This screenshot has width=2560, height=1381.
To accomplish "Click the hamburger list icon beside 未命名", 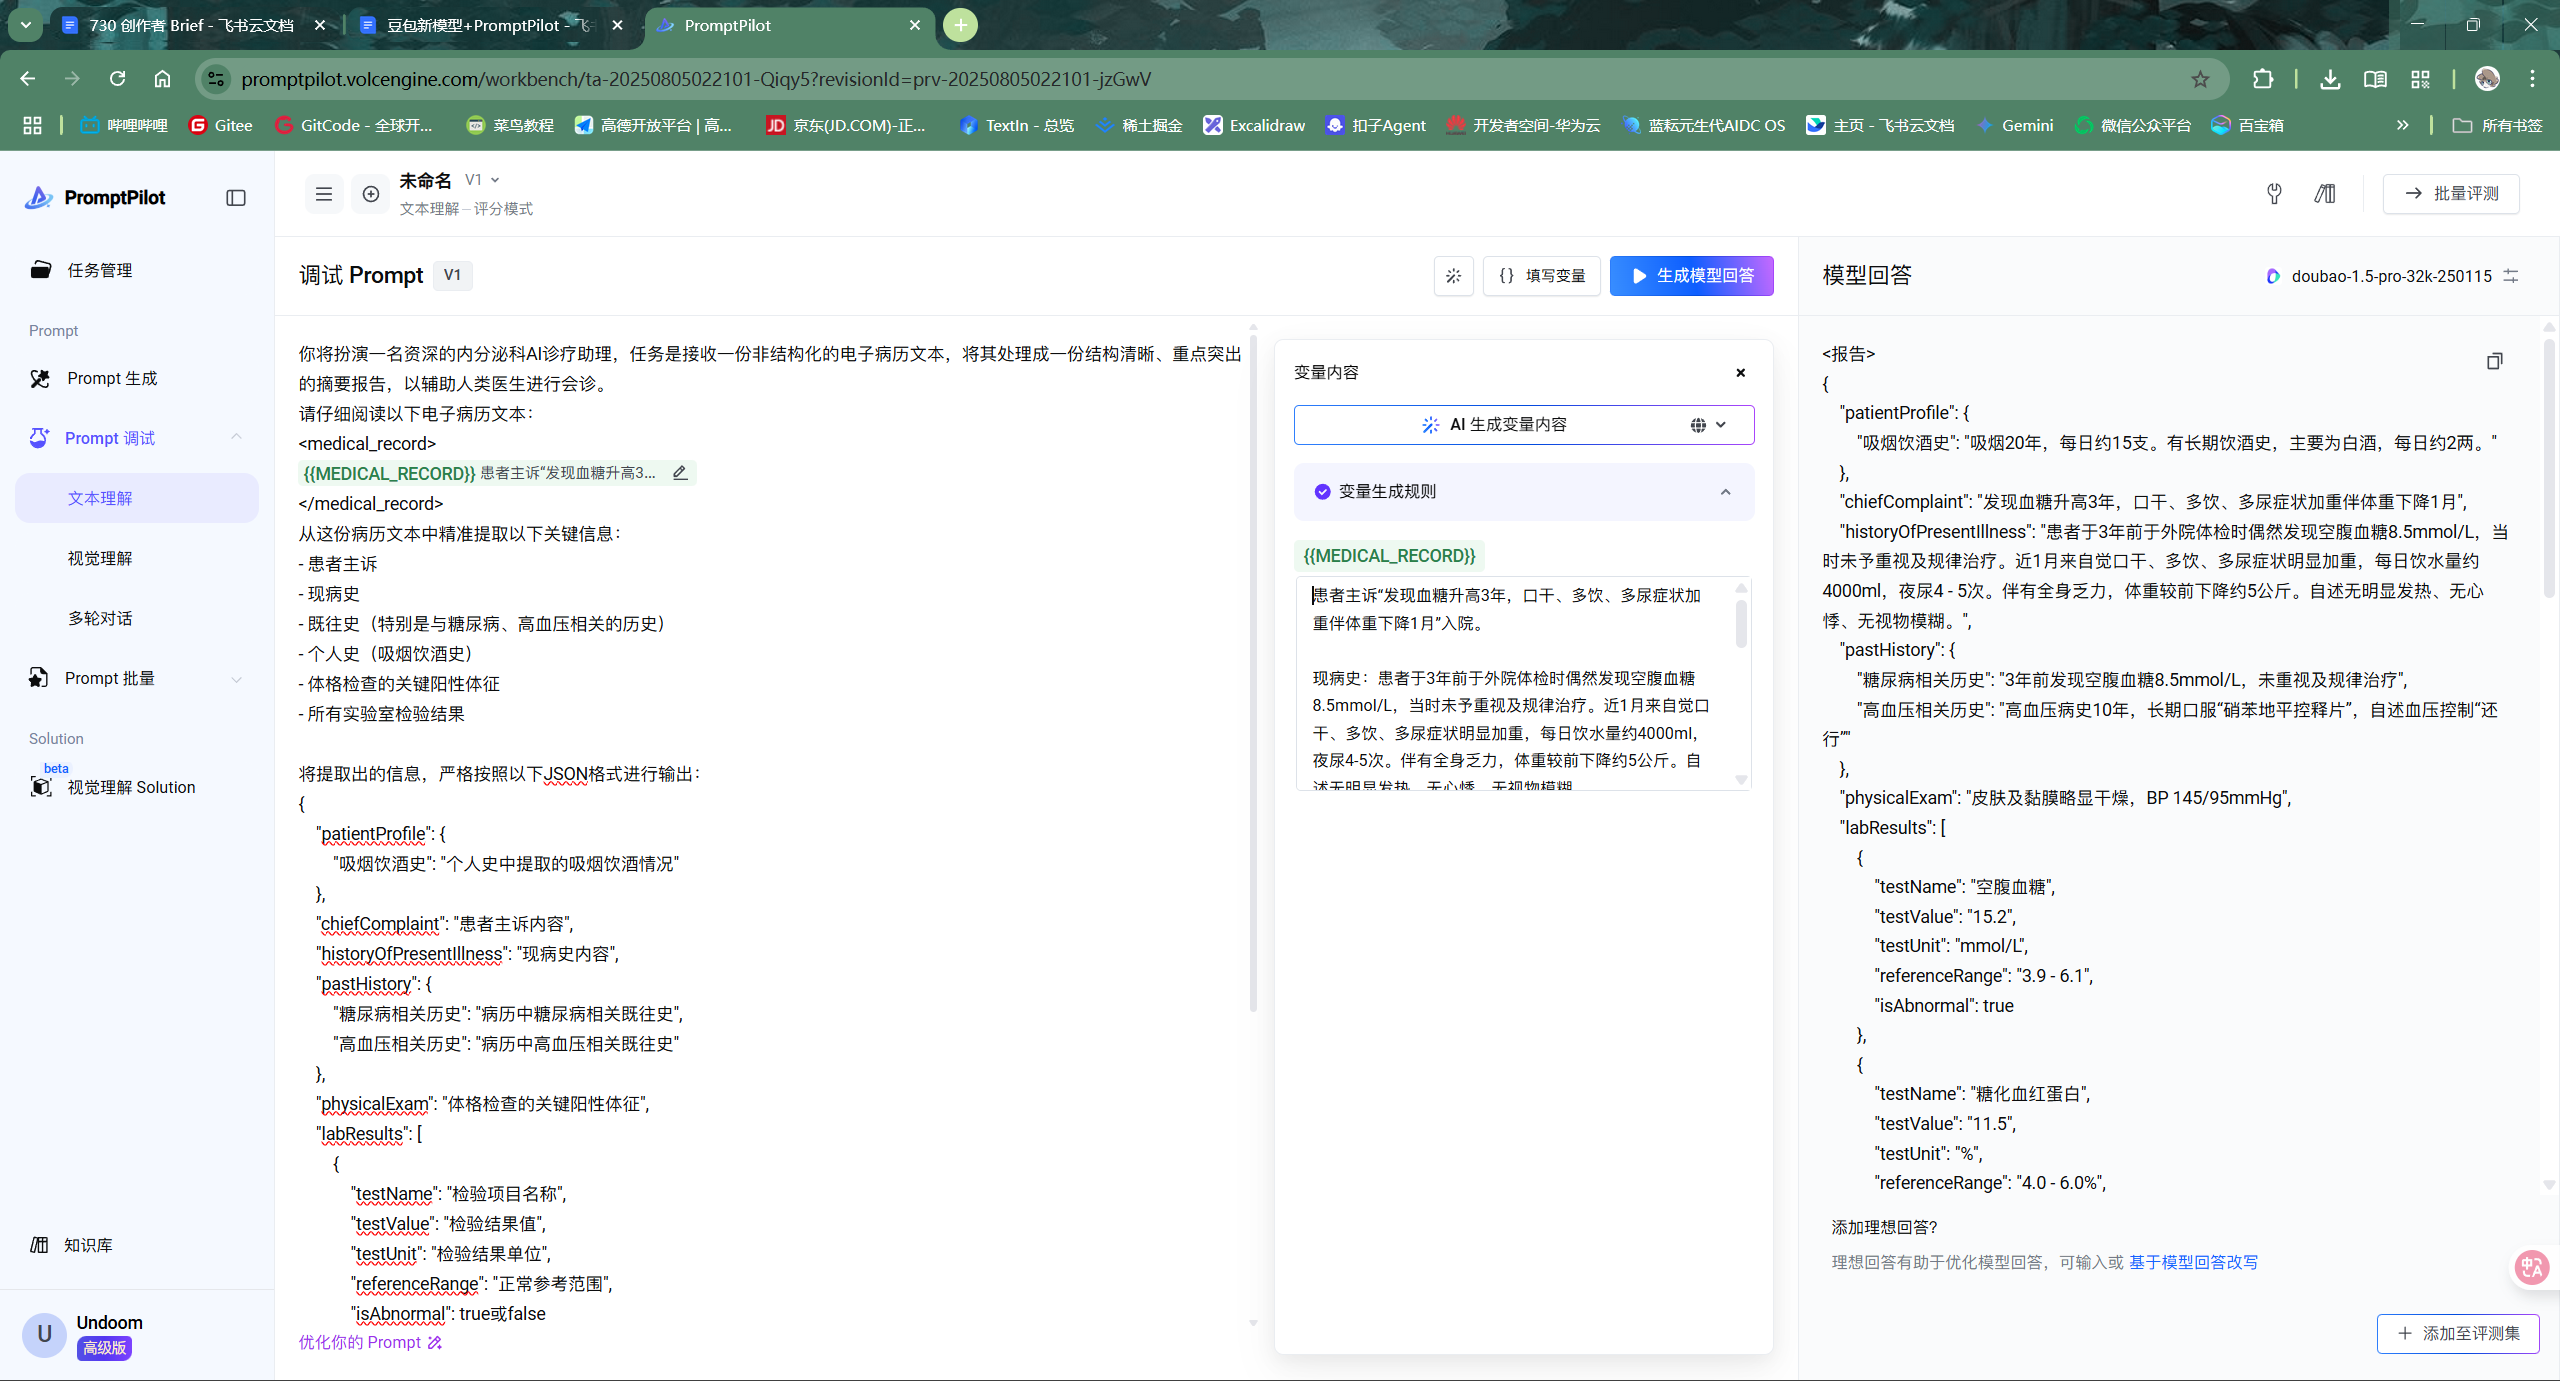I will (323, 194).
